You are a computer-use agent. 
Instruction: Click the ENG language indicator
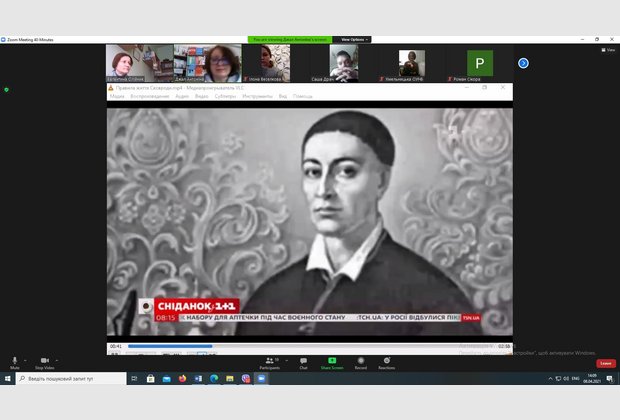[x=576, y=379]
